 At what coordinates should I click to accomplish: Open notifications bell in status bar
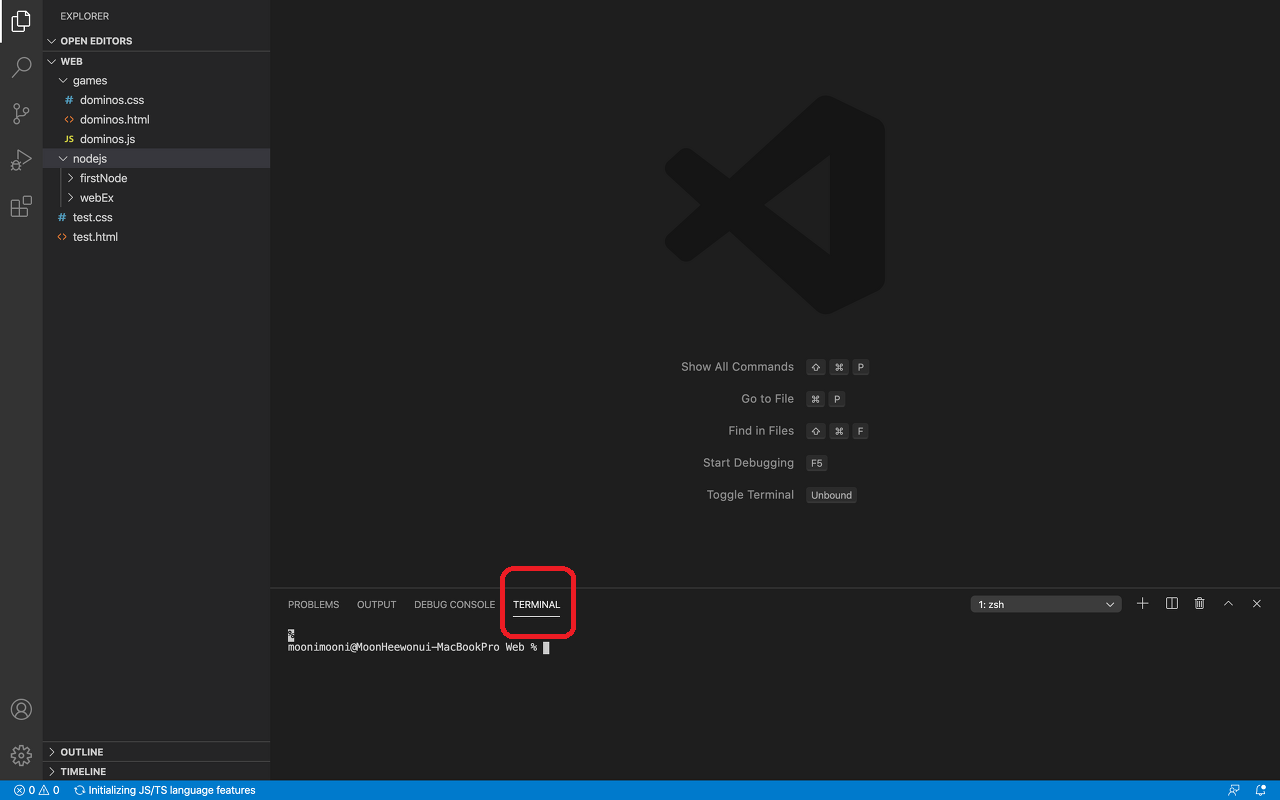coord(1262,790)
